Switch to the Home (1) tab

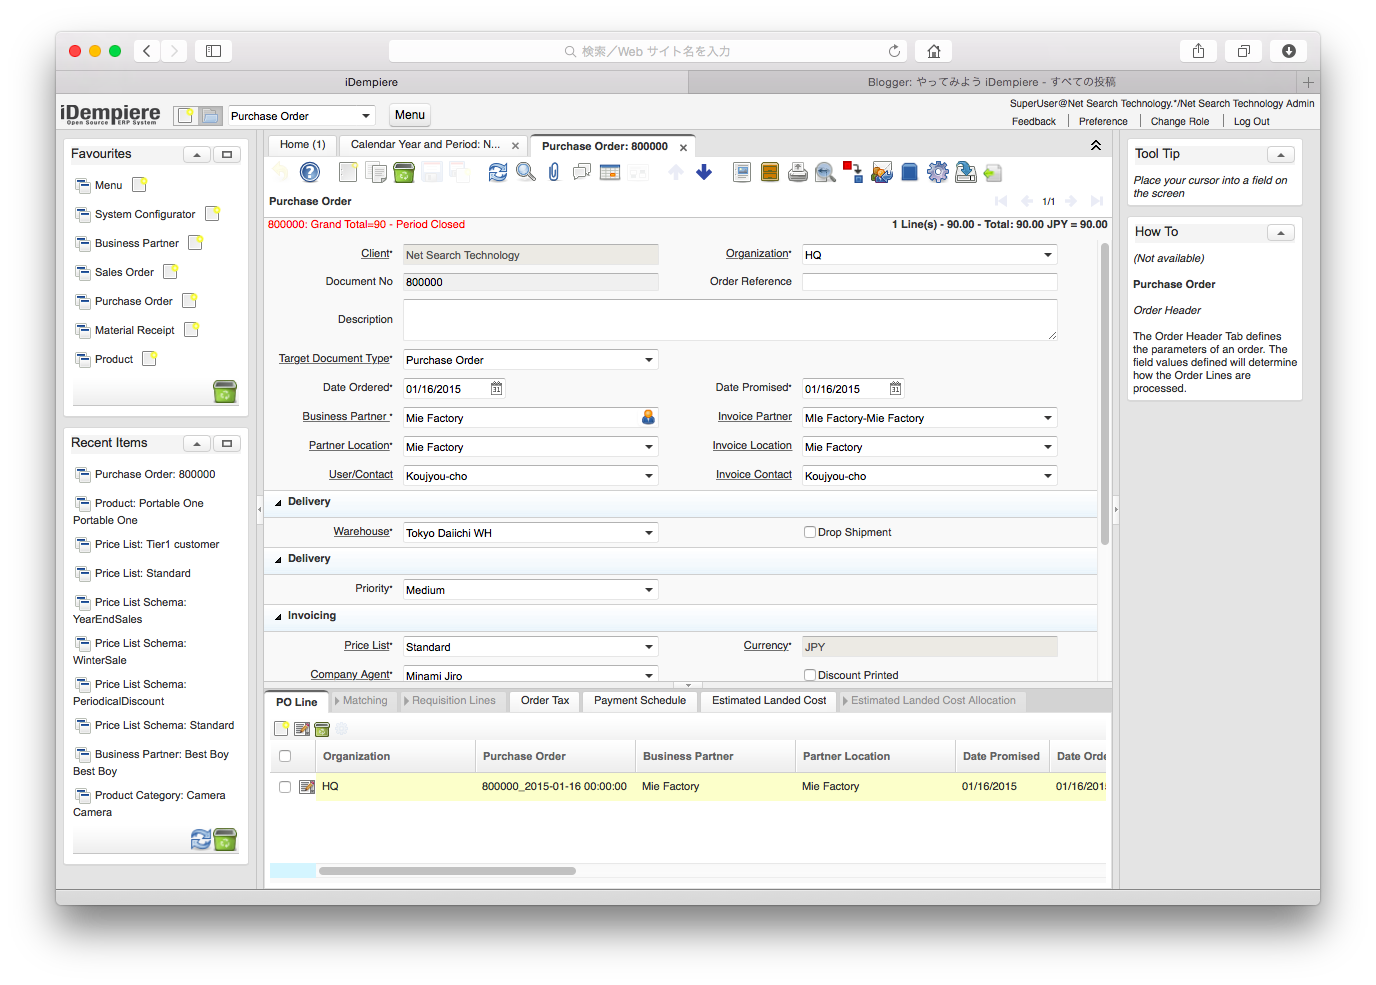click(302, 145)
